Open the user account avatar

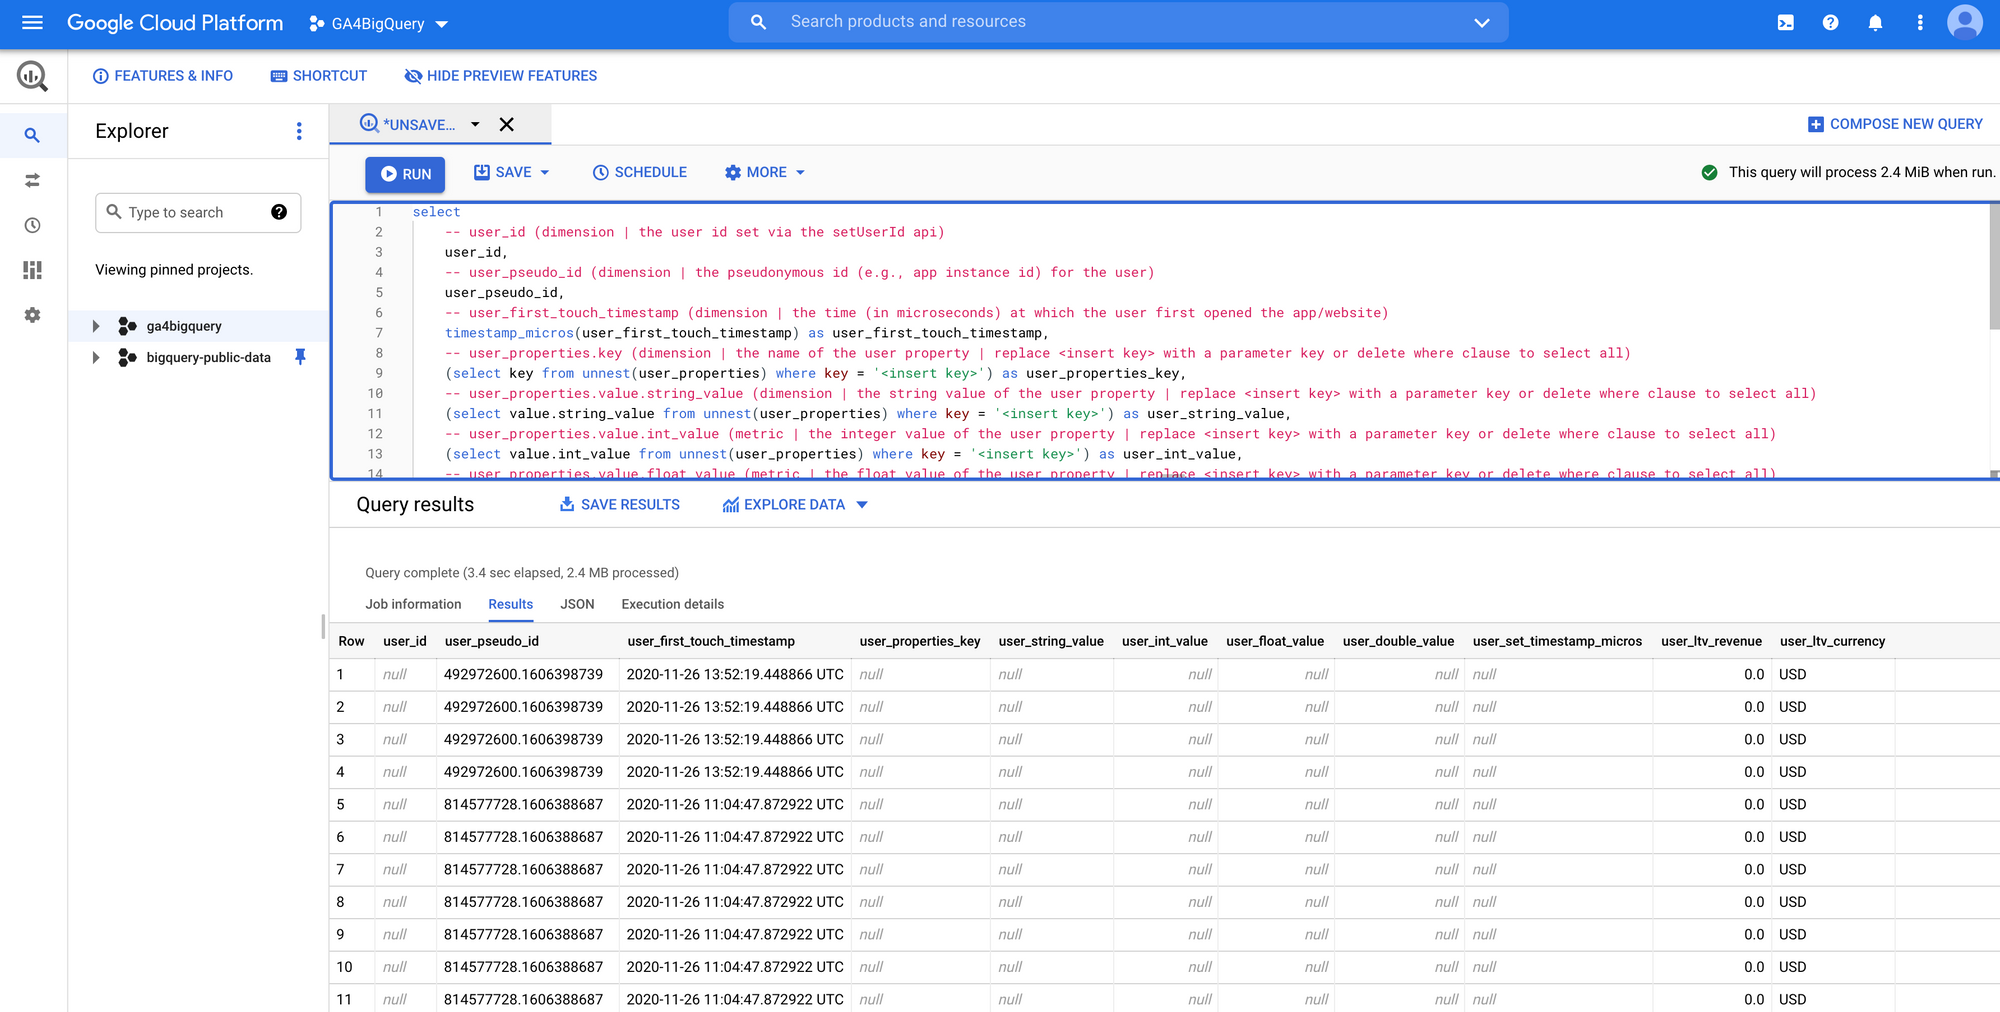click(x=1965, y=22)
